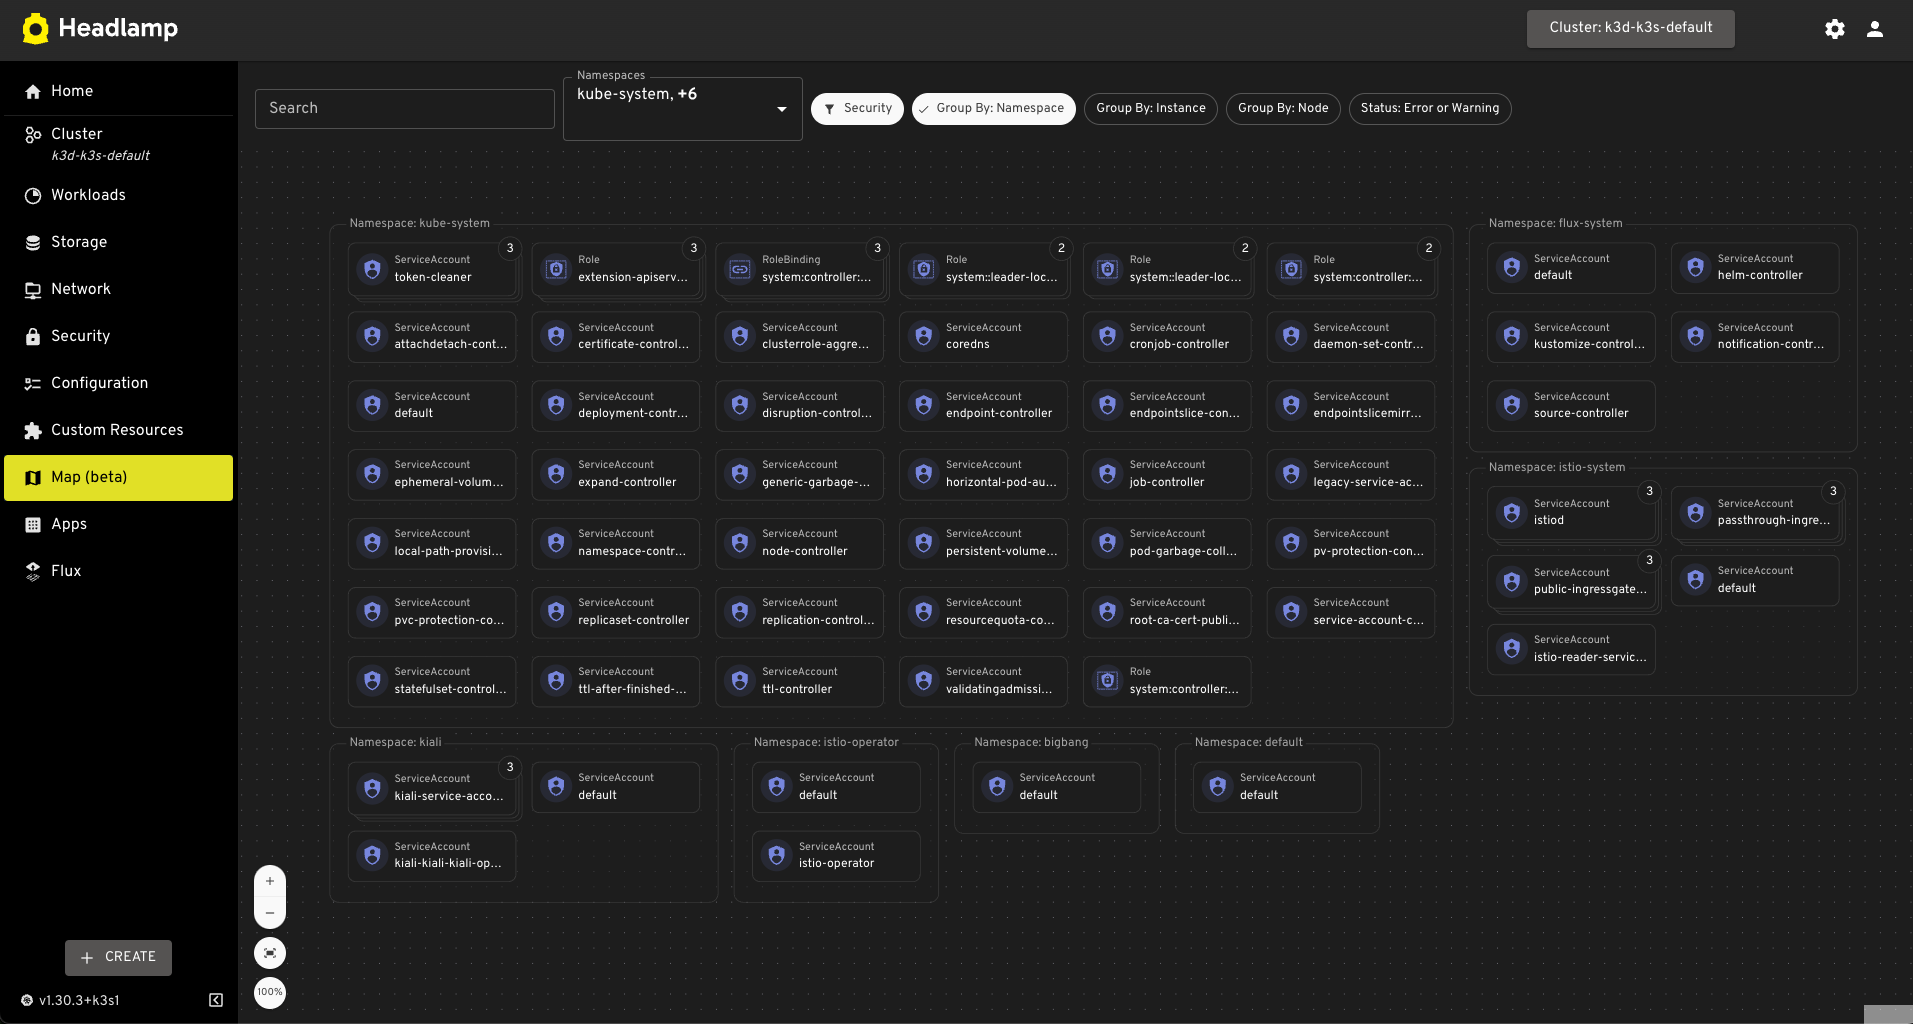Click the Cluster: k3d-k3s-default button
The width and height of the screenshot is (1913, 1024).
pyautogui.click(x=1630, y=28)
